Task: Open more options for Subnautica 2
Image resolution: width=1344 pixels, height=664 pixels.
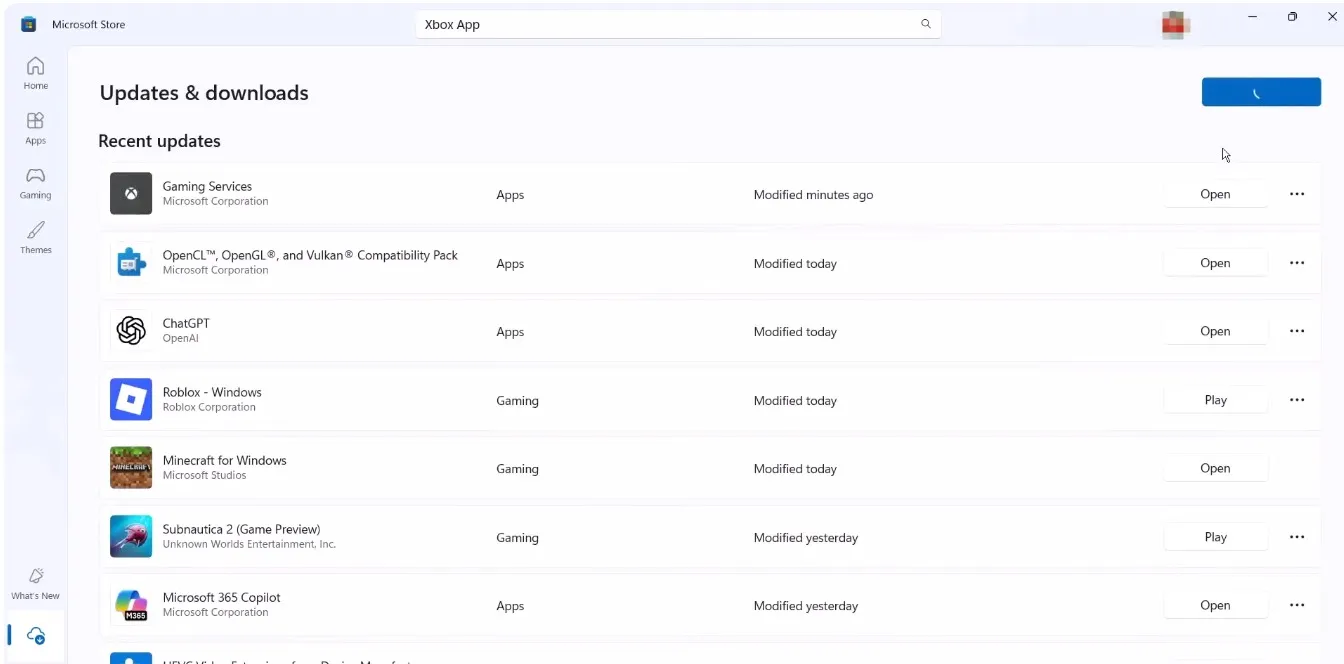Action: [x=1297, y=537]
